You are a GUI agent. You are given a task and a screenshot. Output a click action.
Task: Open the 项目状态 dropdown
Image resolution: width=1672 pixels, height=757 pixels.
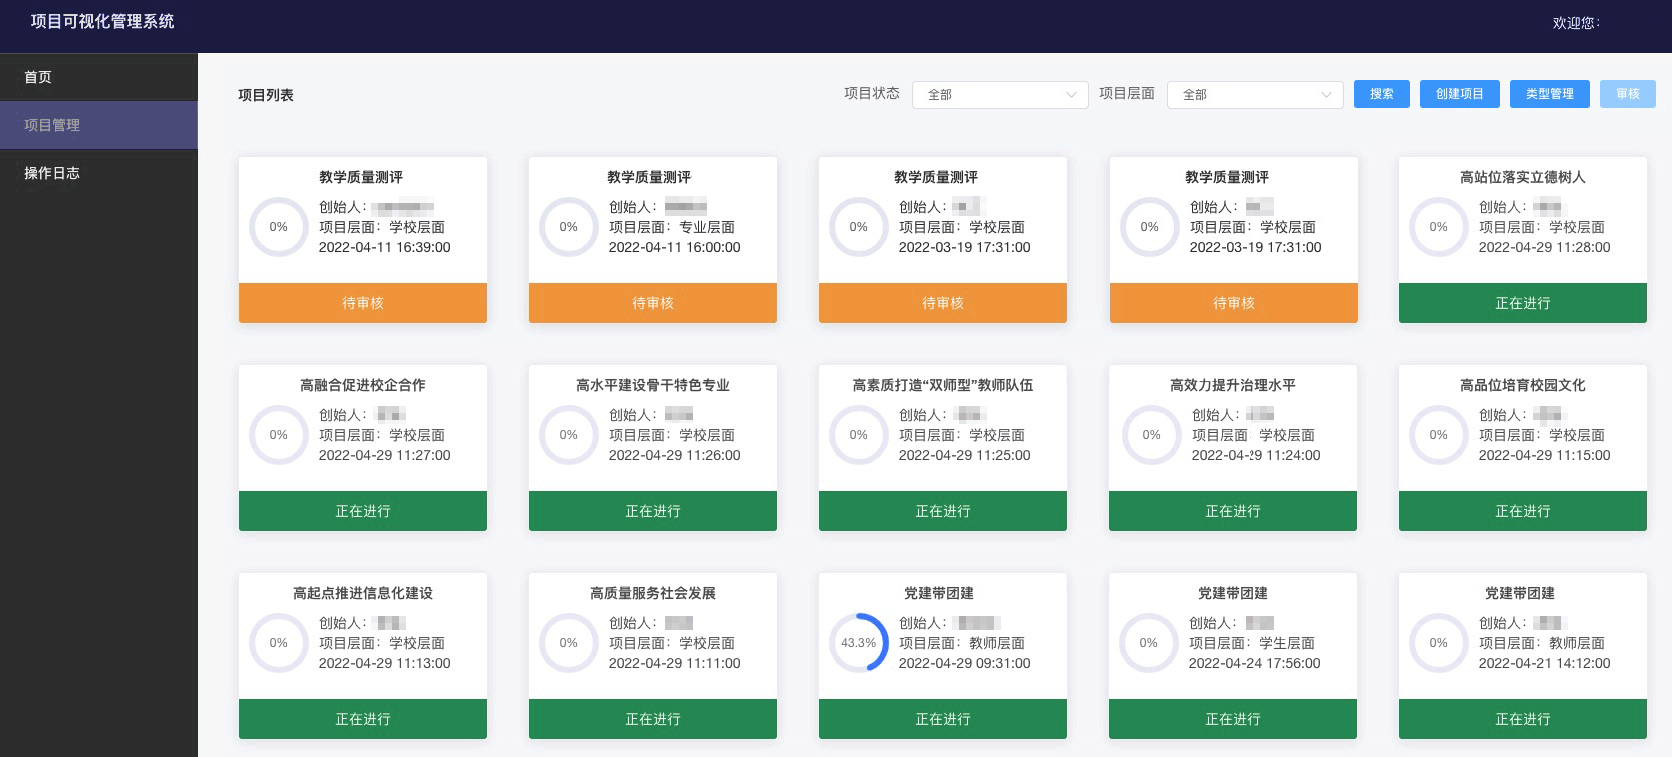click(999, 94)
